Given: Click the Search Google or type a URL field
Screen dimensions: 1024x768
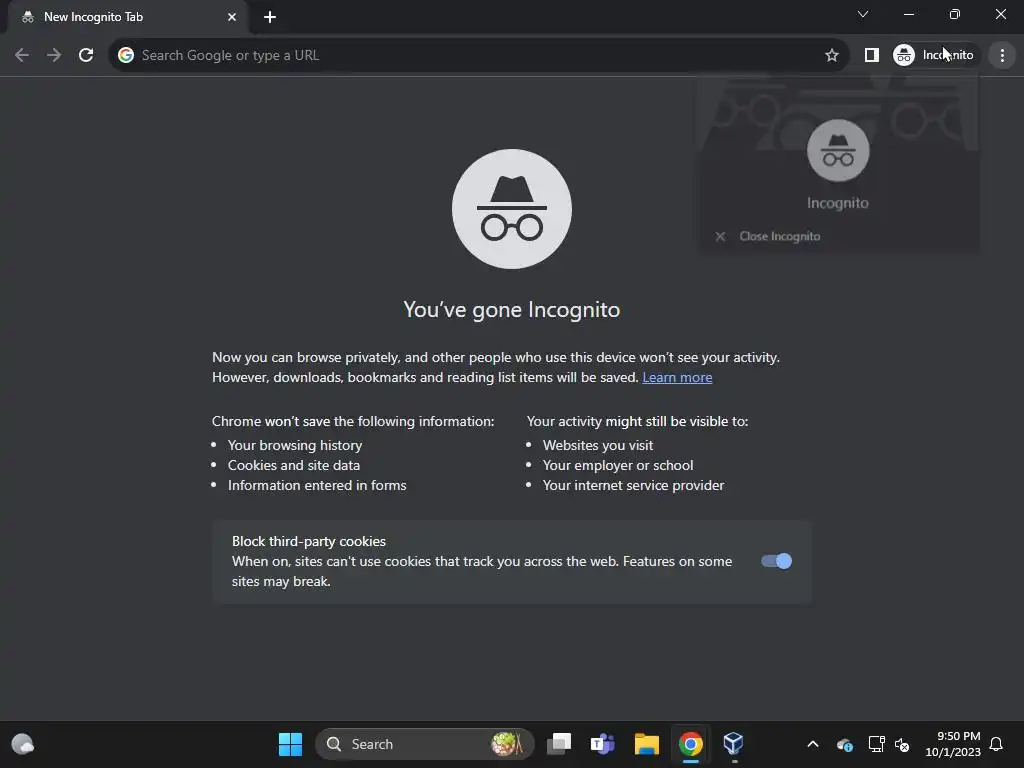Looking at the screenshot, I should [x=479, y=55].
